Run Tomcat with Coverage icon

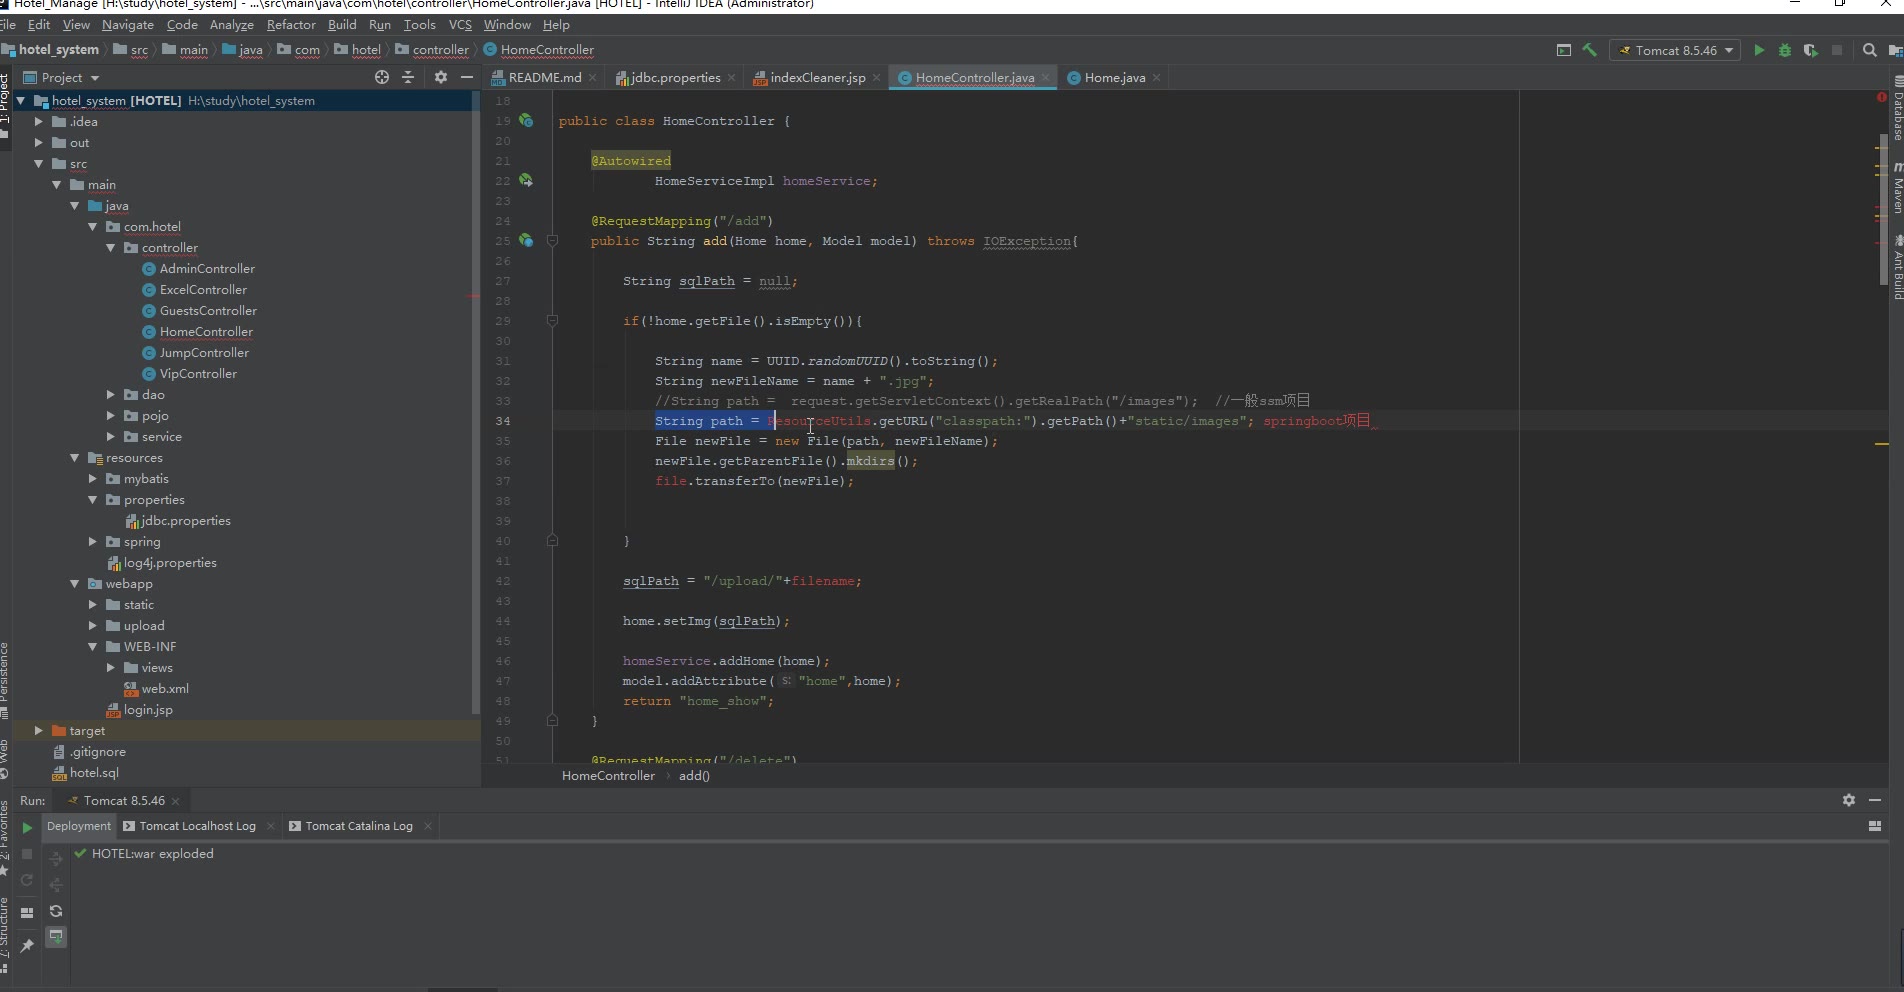pos(1811,50)
